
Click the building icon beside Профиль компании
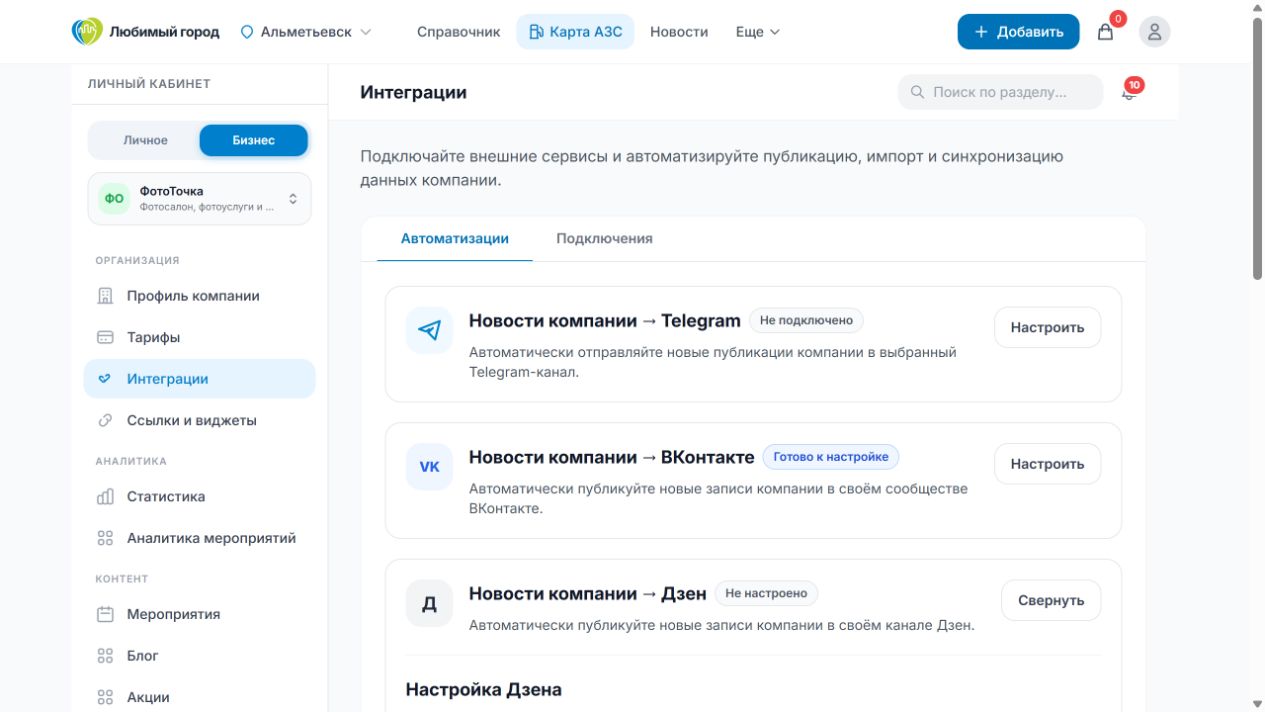pyautogui.click(x=105, y=296)
